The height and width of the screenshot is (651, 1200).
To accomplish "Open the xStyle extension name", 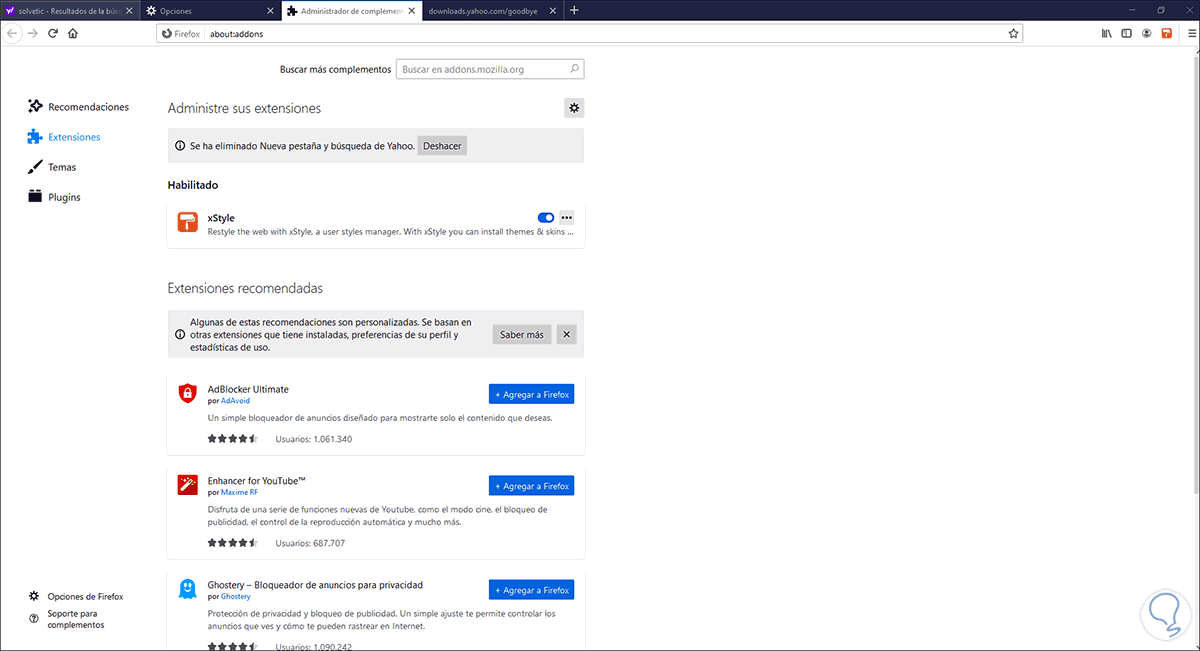I will 221,218.
